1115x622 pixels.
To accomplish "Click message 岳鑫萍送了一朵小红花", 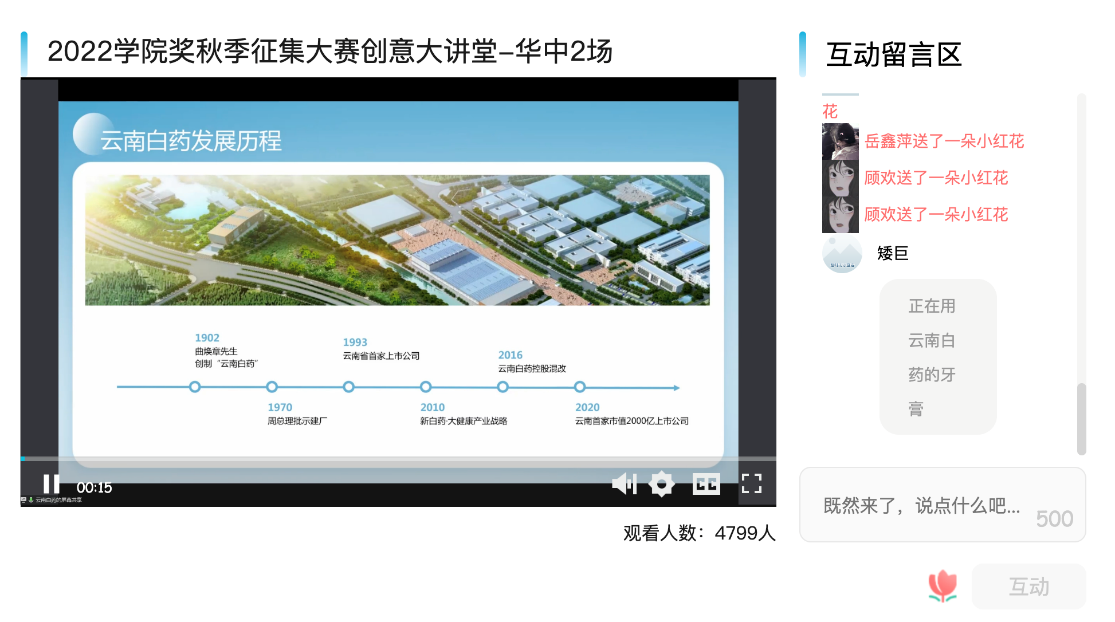I will coord(944,141).
